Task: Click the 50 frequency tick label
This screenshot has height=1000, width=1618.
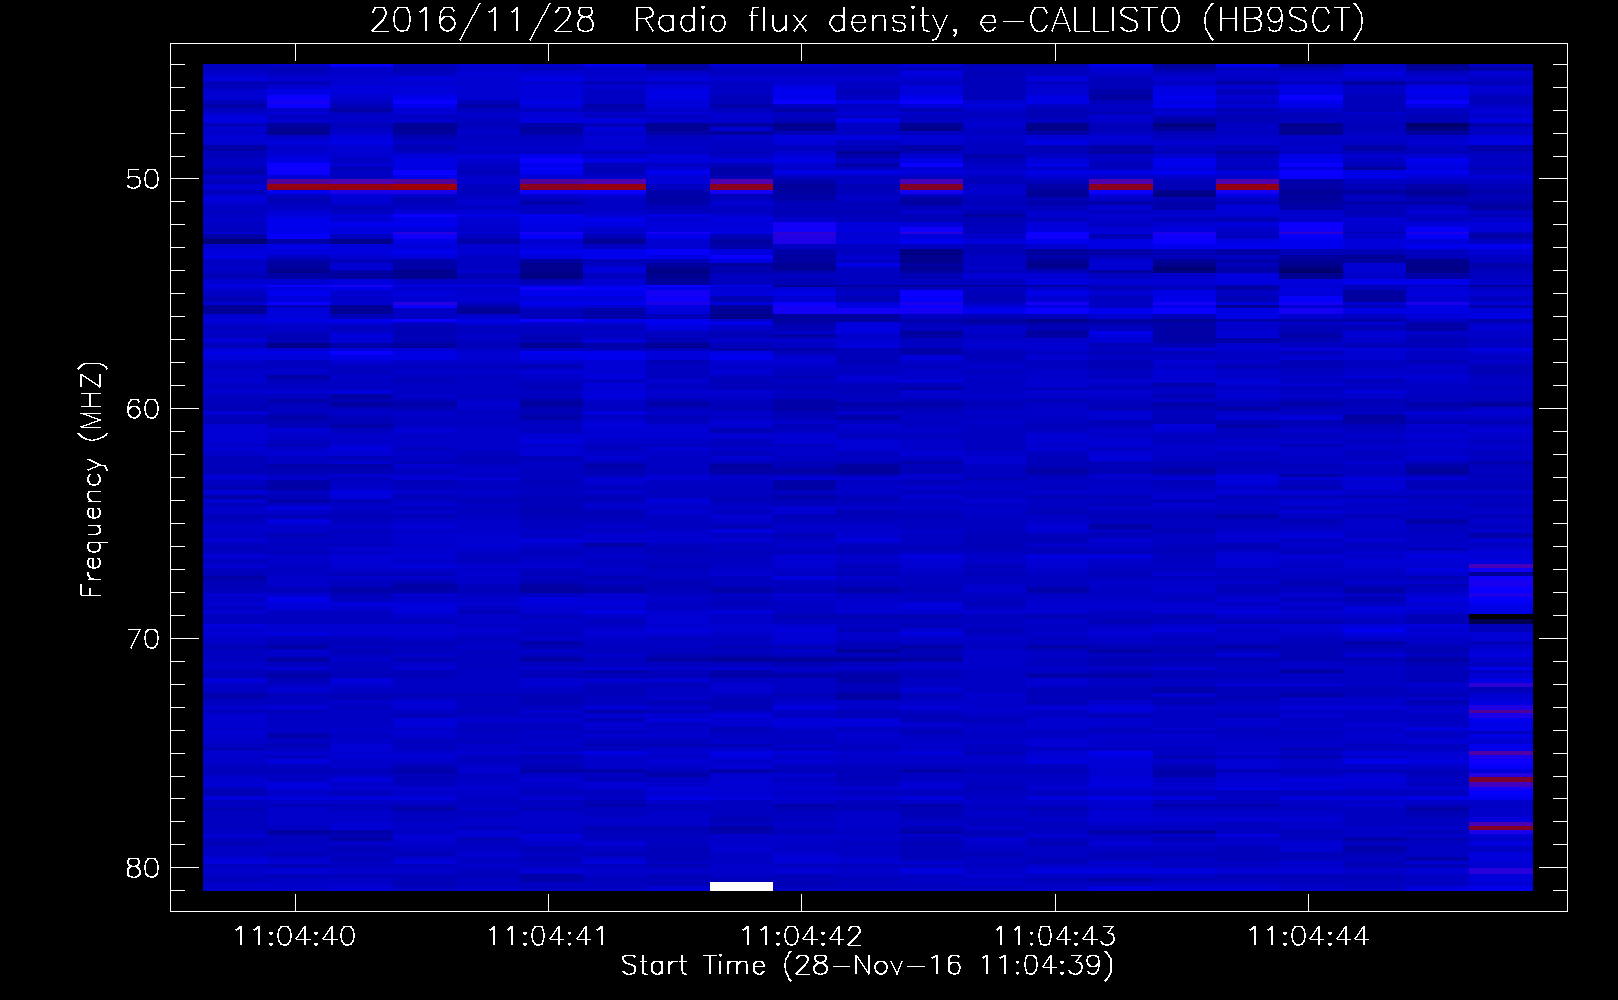Action: [143, 179]
